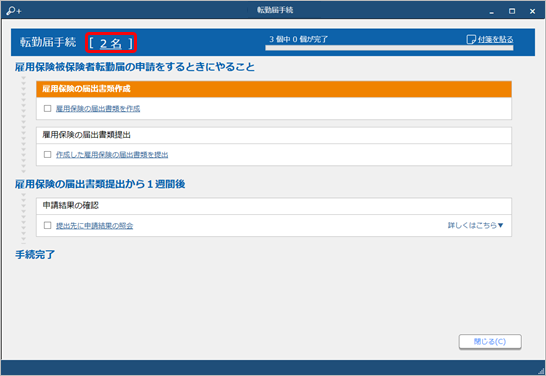Click the 転勤届手続 banner title

[48, 42]
